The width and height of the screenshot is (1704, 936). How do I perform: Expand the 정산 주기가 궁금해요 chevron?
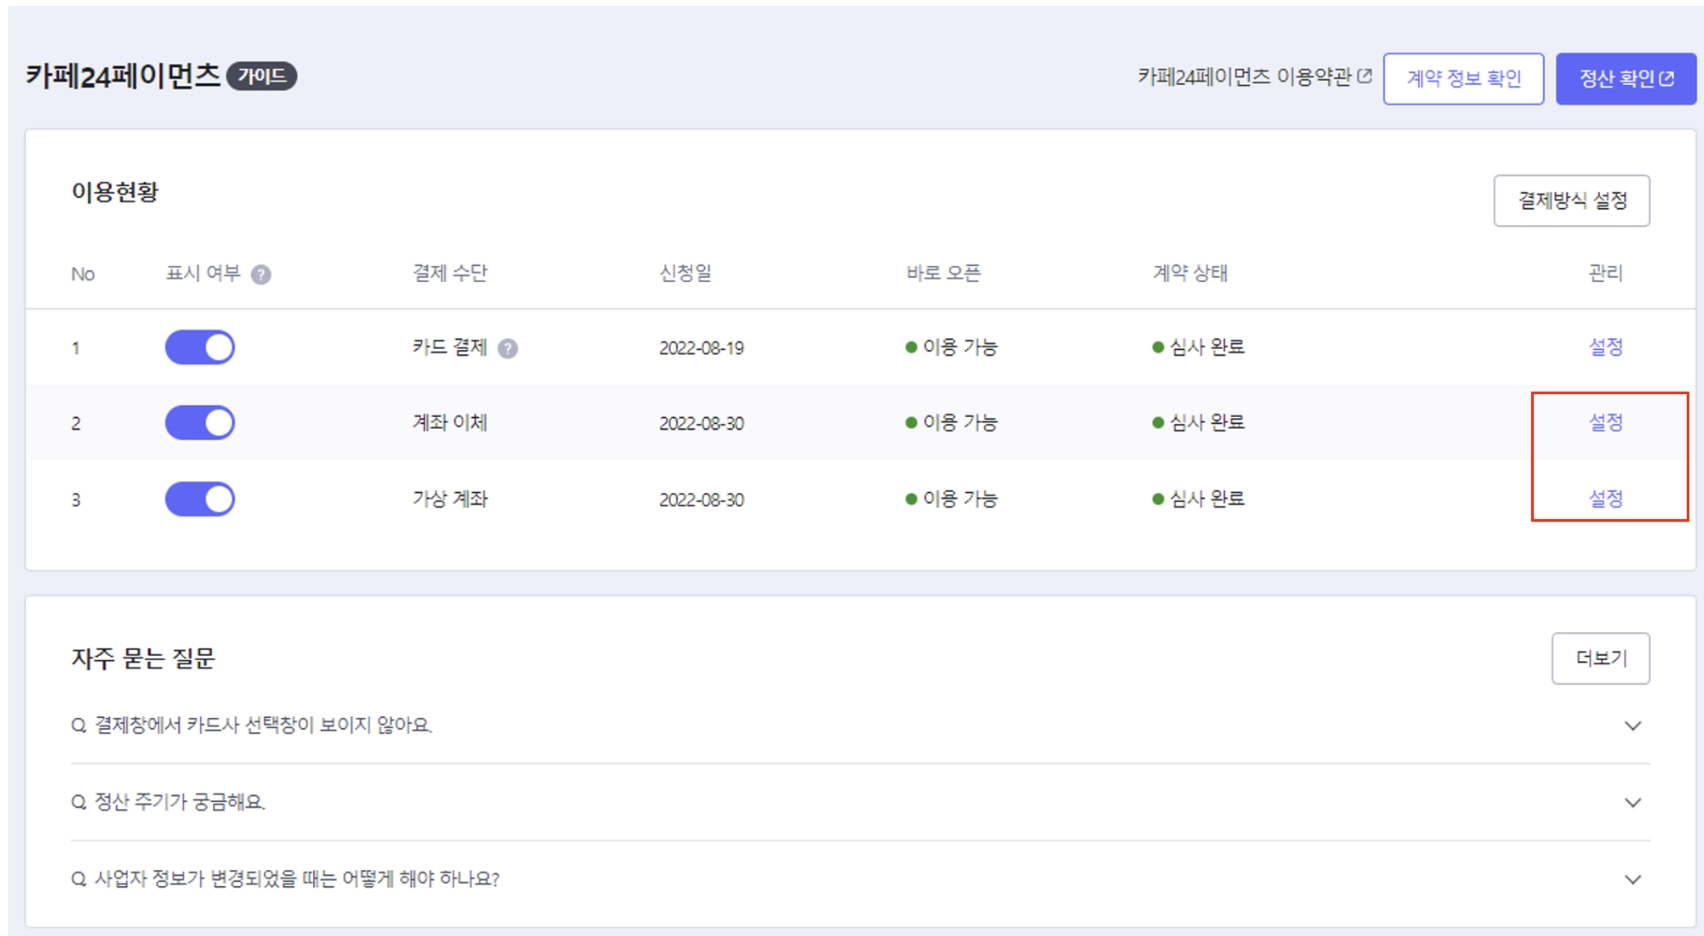[1632, 803]
